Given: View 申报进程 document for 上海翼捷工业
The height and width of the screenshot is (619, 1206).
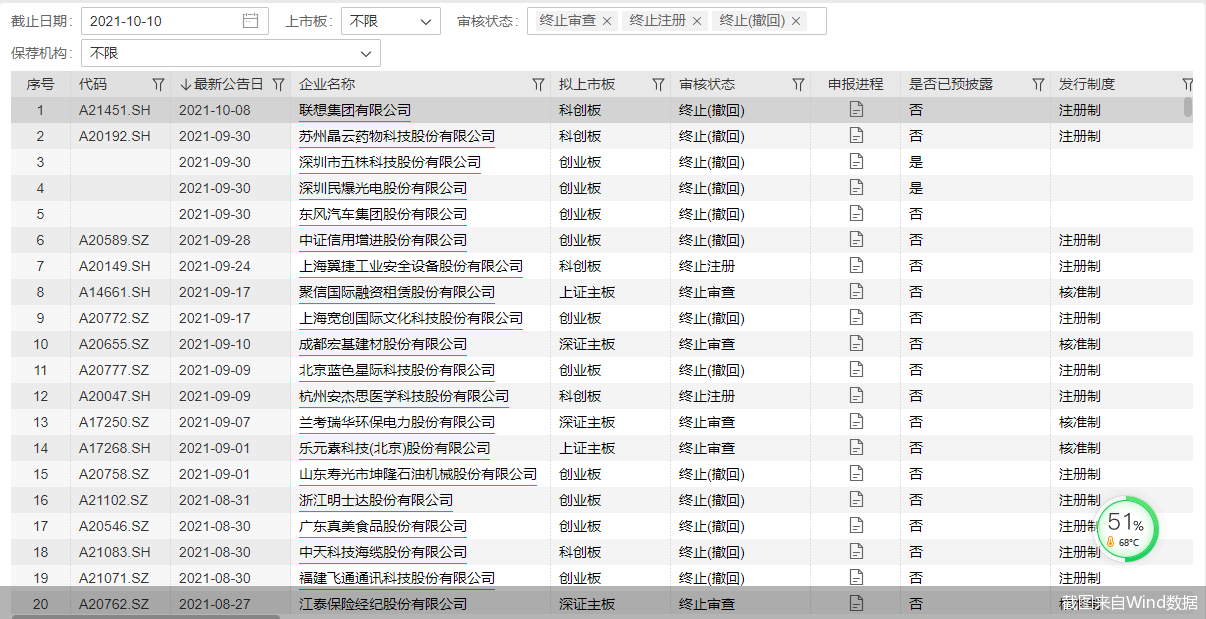Looking at the screenshot, I should [x=856, y=266].
